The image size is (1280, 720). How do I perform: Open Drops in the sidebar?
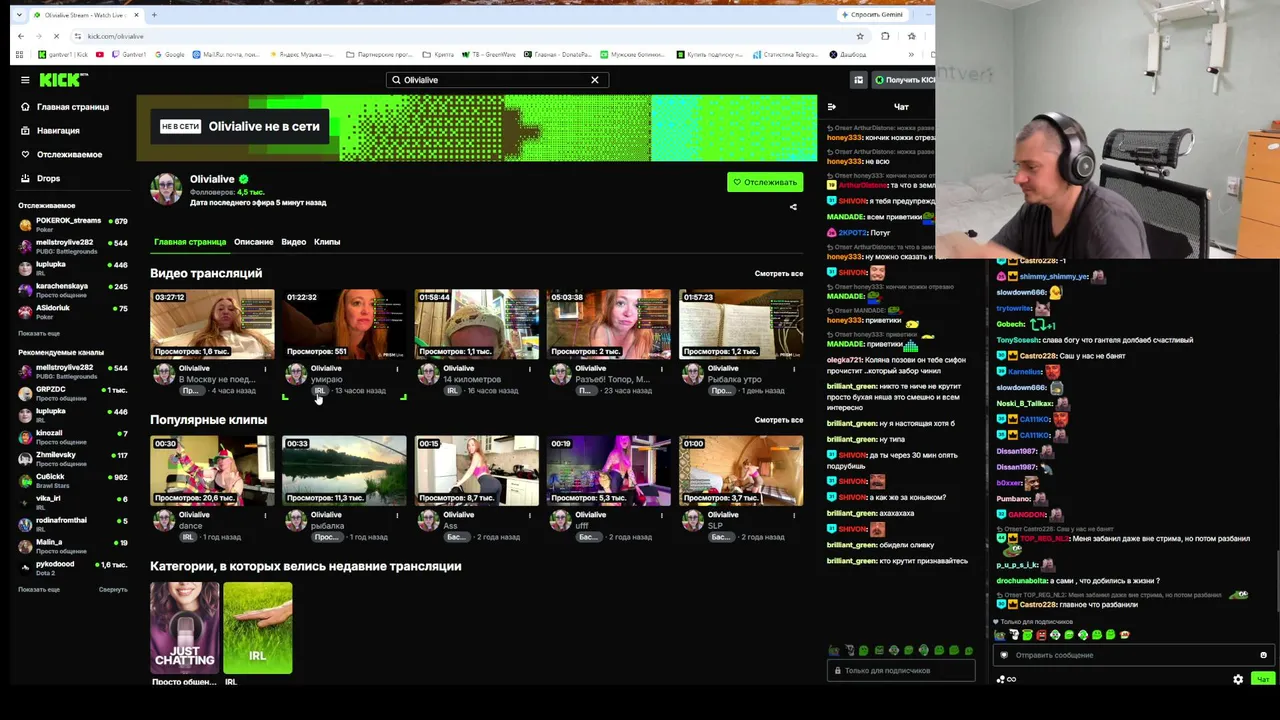41,179
